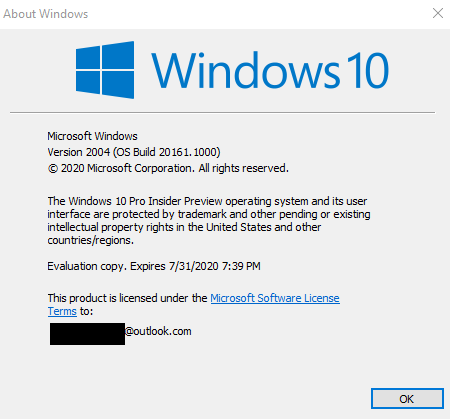Click the Windows 10 wordmark
Image resolution: width=450 pixels, height=419 pixels.
tap(270, 70)
